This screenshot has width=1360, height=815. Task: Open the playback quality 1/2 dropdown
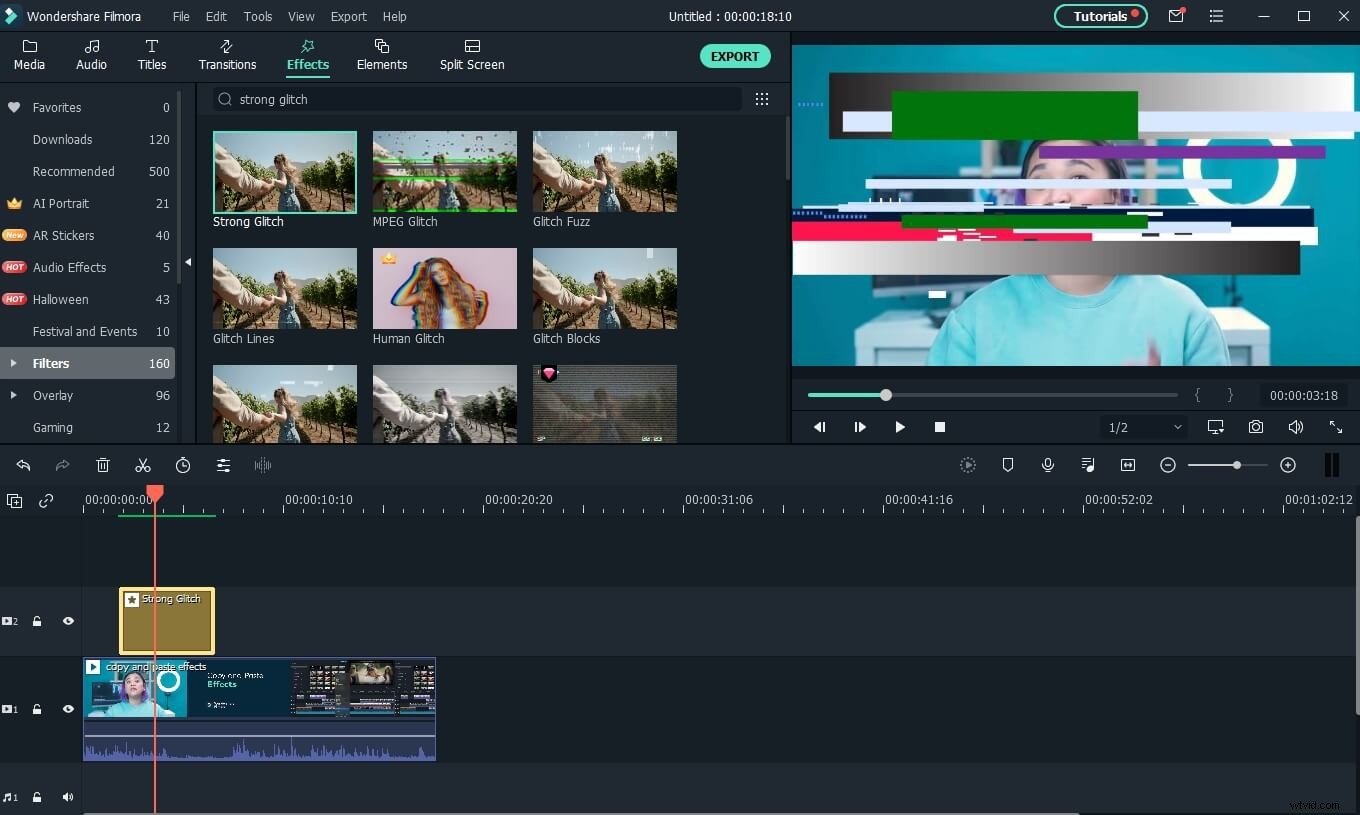(1143, 427)
